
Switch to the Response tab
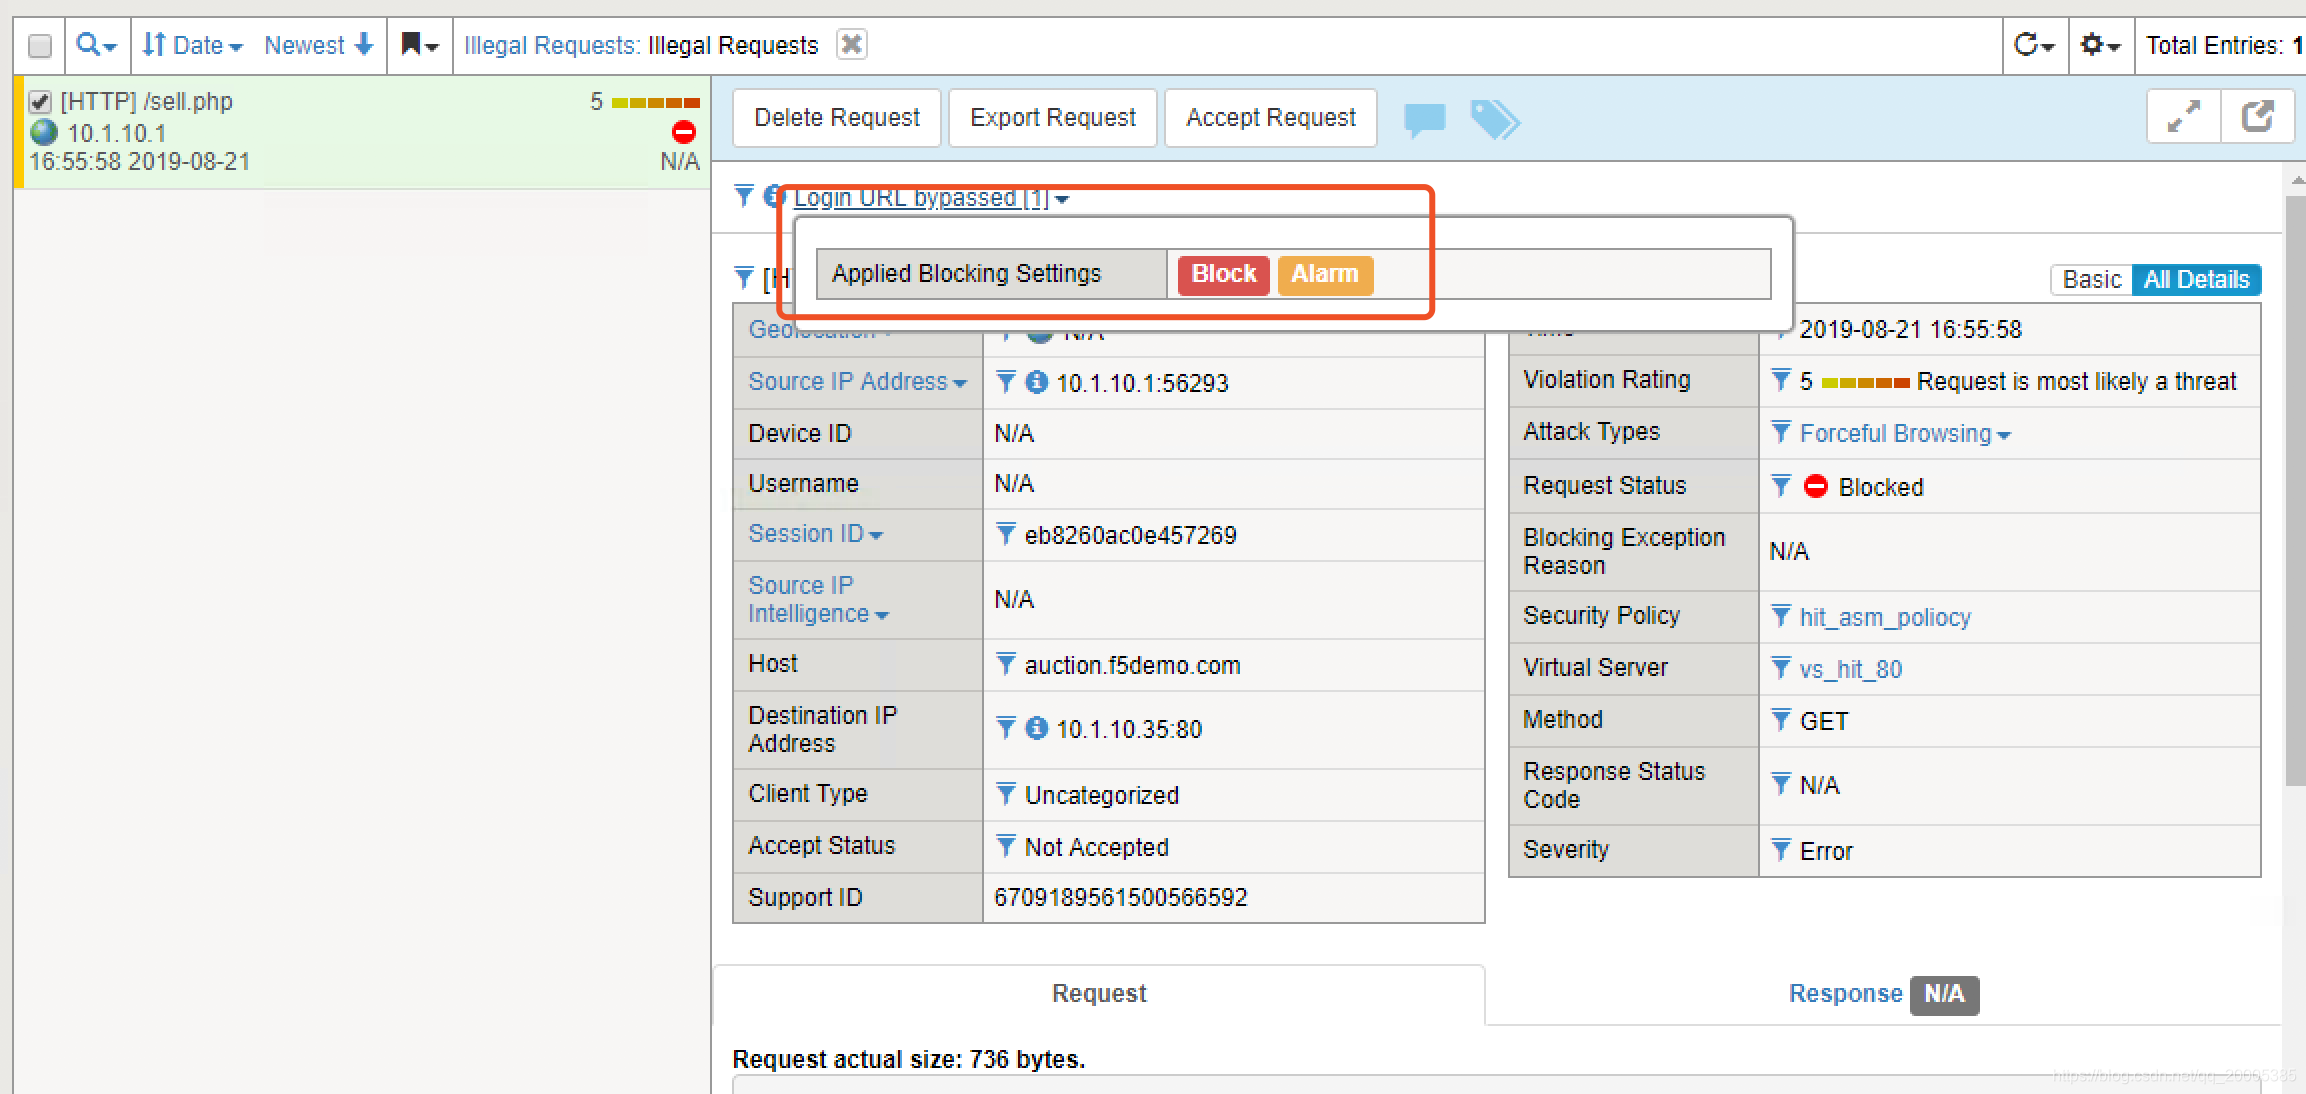pyautogui.click(x=1845, y=994)
